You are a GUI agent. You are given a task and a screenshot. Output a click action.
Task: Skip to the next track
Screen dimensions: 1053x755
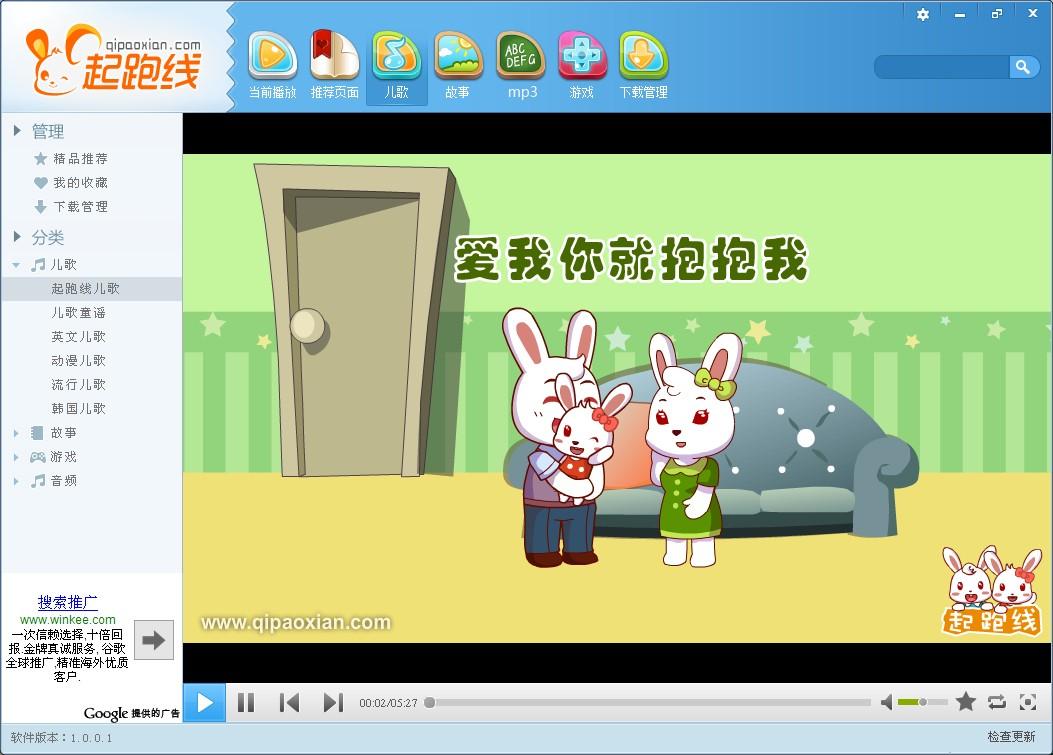point(333,703)
